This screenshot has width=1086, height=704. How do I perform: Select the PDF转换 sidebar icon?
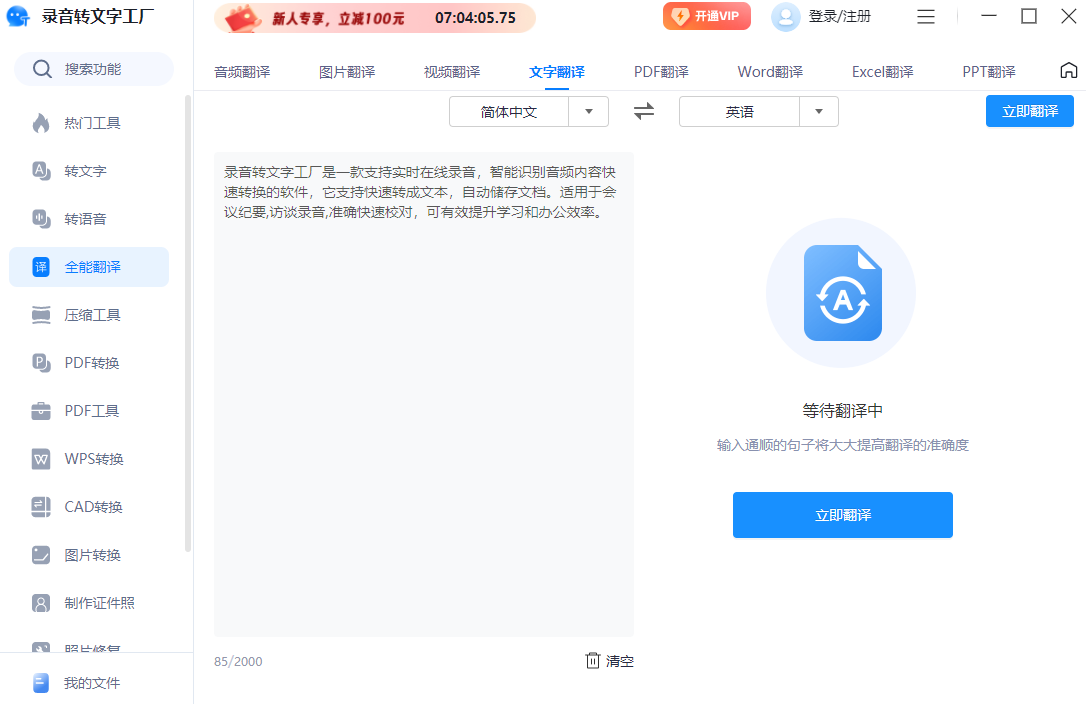pos(41,363)
